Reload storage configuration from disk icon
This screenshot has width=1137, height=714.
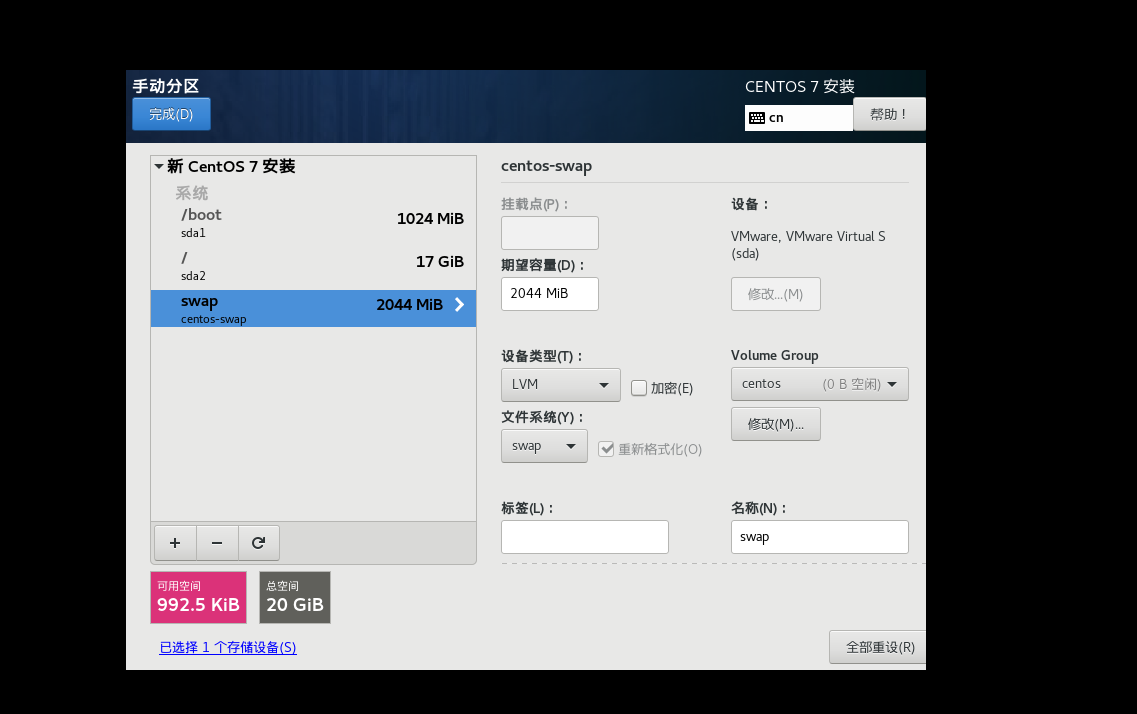(258, 543)
